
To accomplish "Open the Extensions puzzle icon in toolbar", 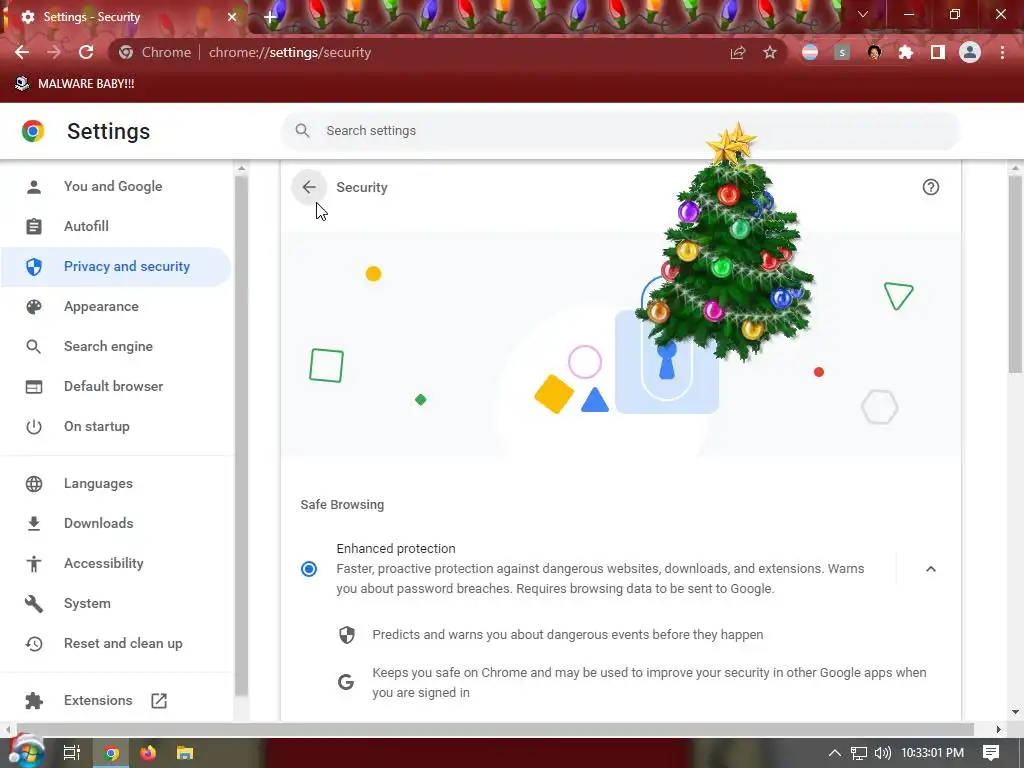I will pos(905,53).
